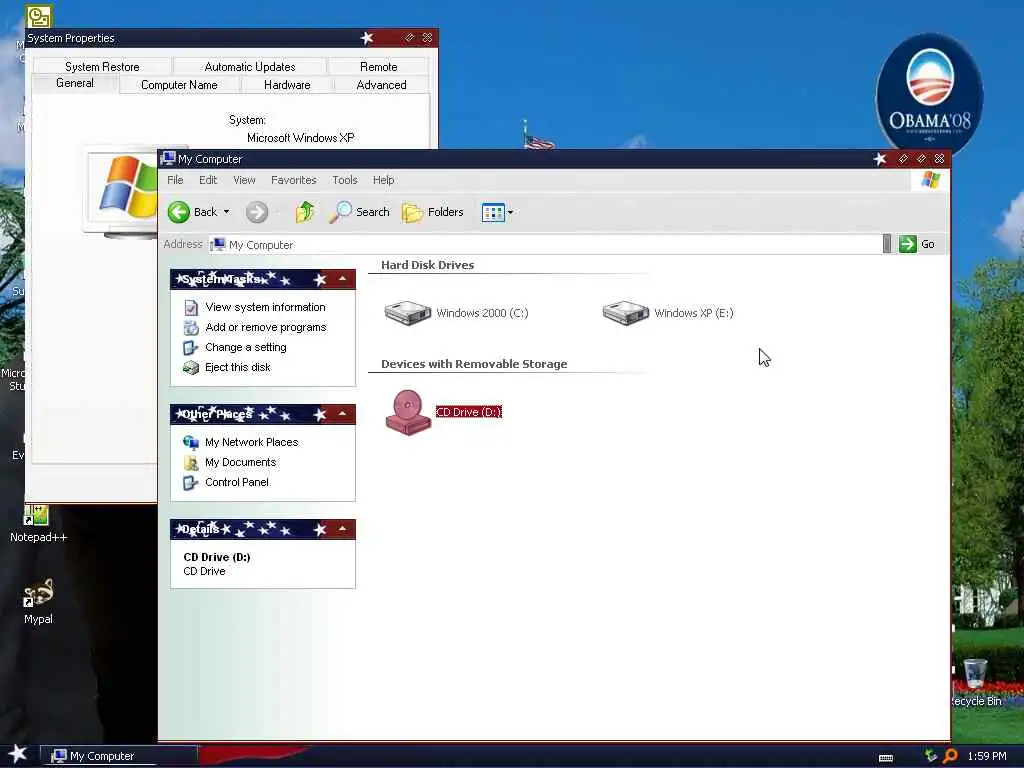Screen dimensions: 1024x768
Task: Select General tab in System Properties
Action: click(x=74, y=83)
